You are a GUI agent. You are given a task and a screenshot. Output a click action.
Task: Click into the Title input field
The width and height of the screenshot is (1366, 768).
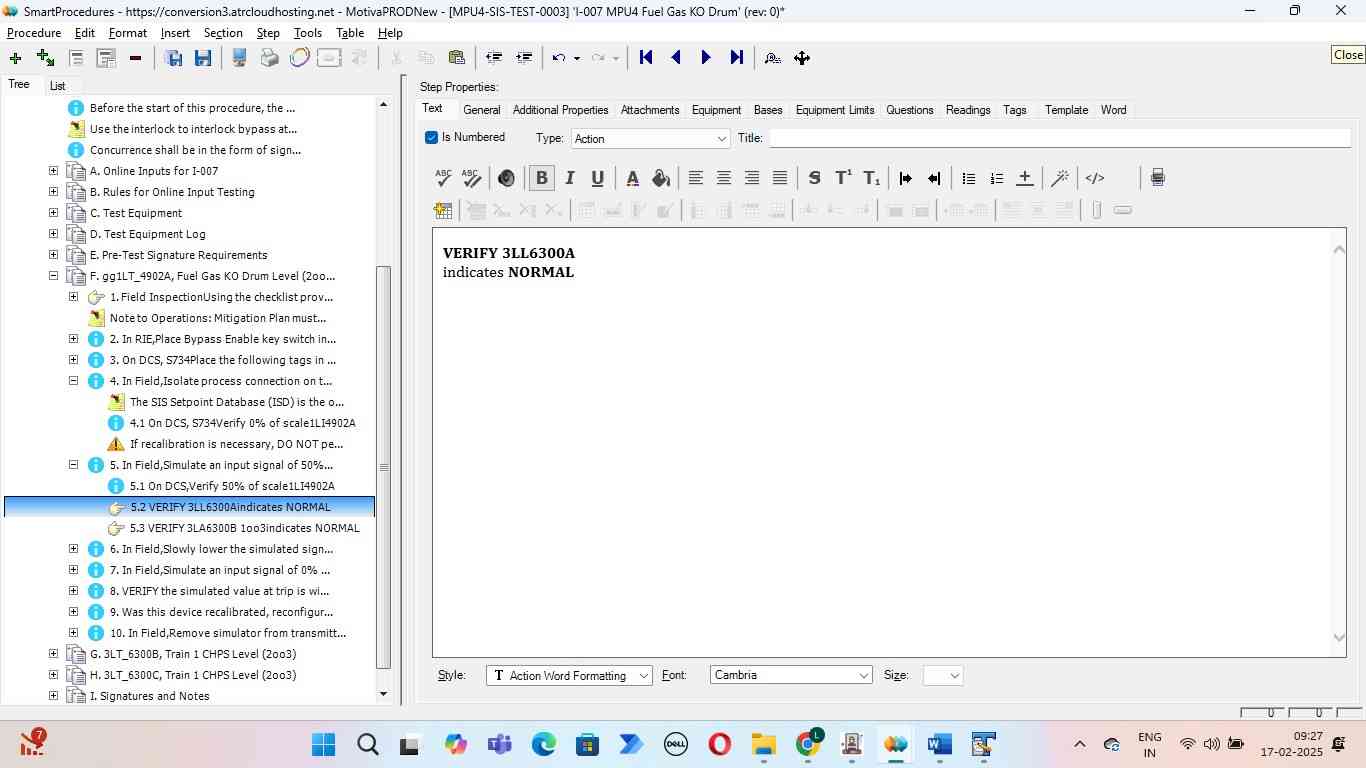(x=1059, y=138)
